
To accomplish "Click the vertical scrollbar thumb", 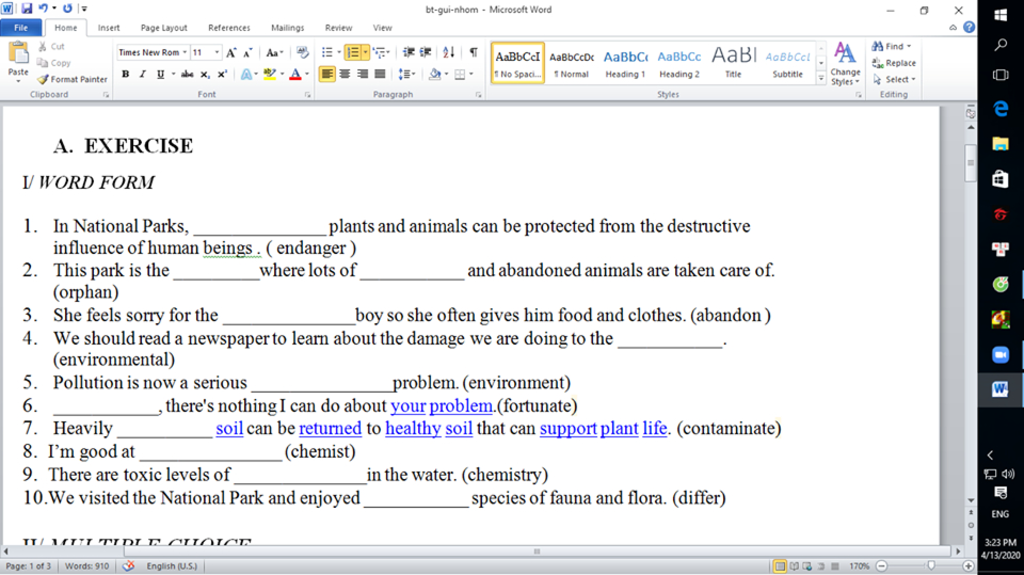I will coord(970,162).
